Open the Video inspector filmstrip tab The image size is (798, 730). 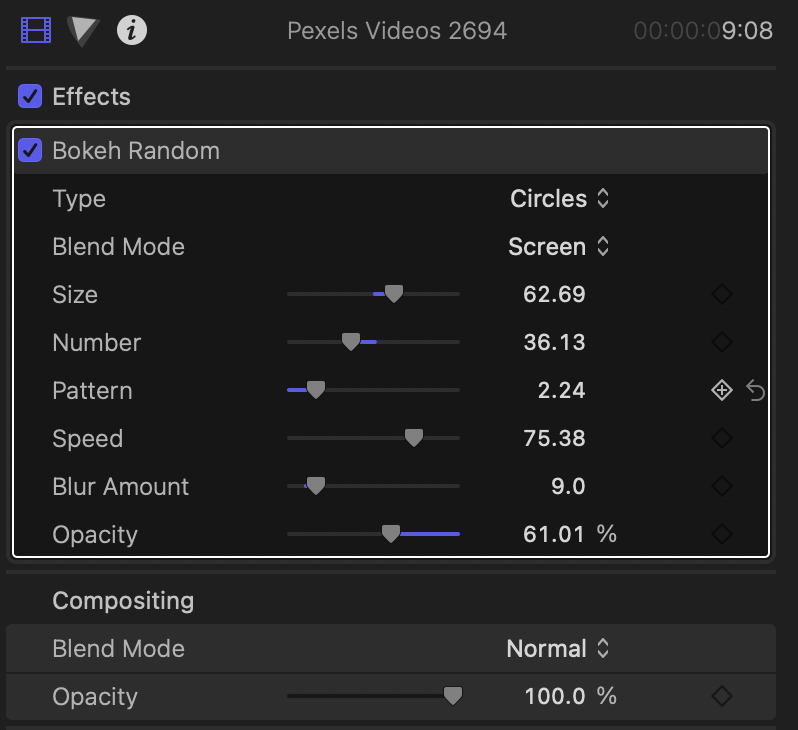coord(36,30)
